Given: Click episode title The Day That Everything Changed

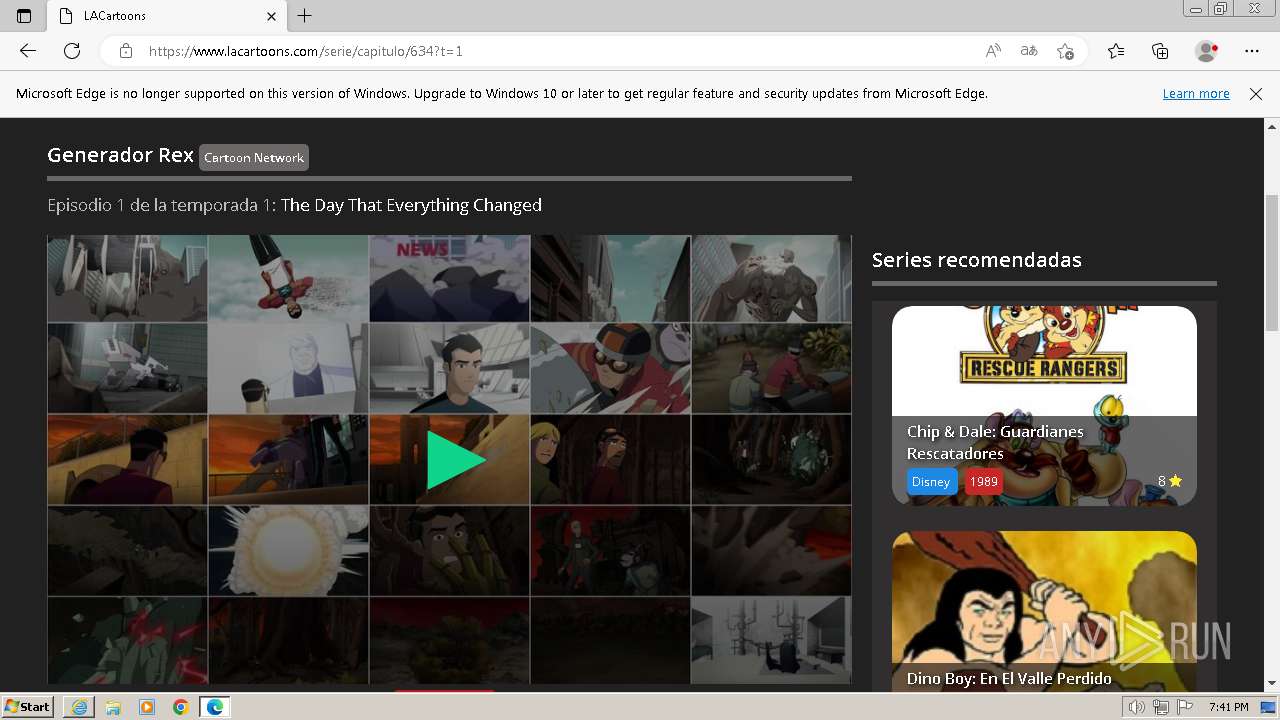Looking at the screenshot, I should [x=411, y=205].
